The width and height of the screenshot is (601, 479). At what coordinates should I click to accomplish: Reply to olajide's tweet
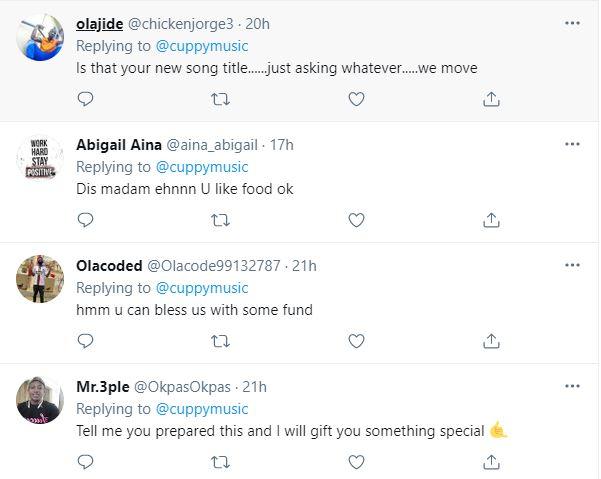tap(86, 99)
